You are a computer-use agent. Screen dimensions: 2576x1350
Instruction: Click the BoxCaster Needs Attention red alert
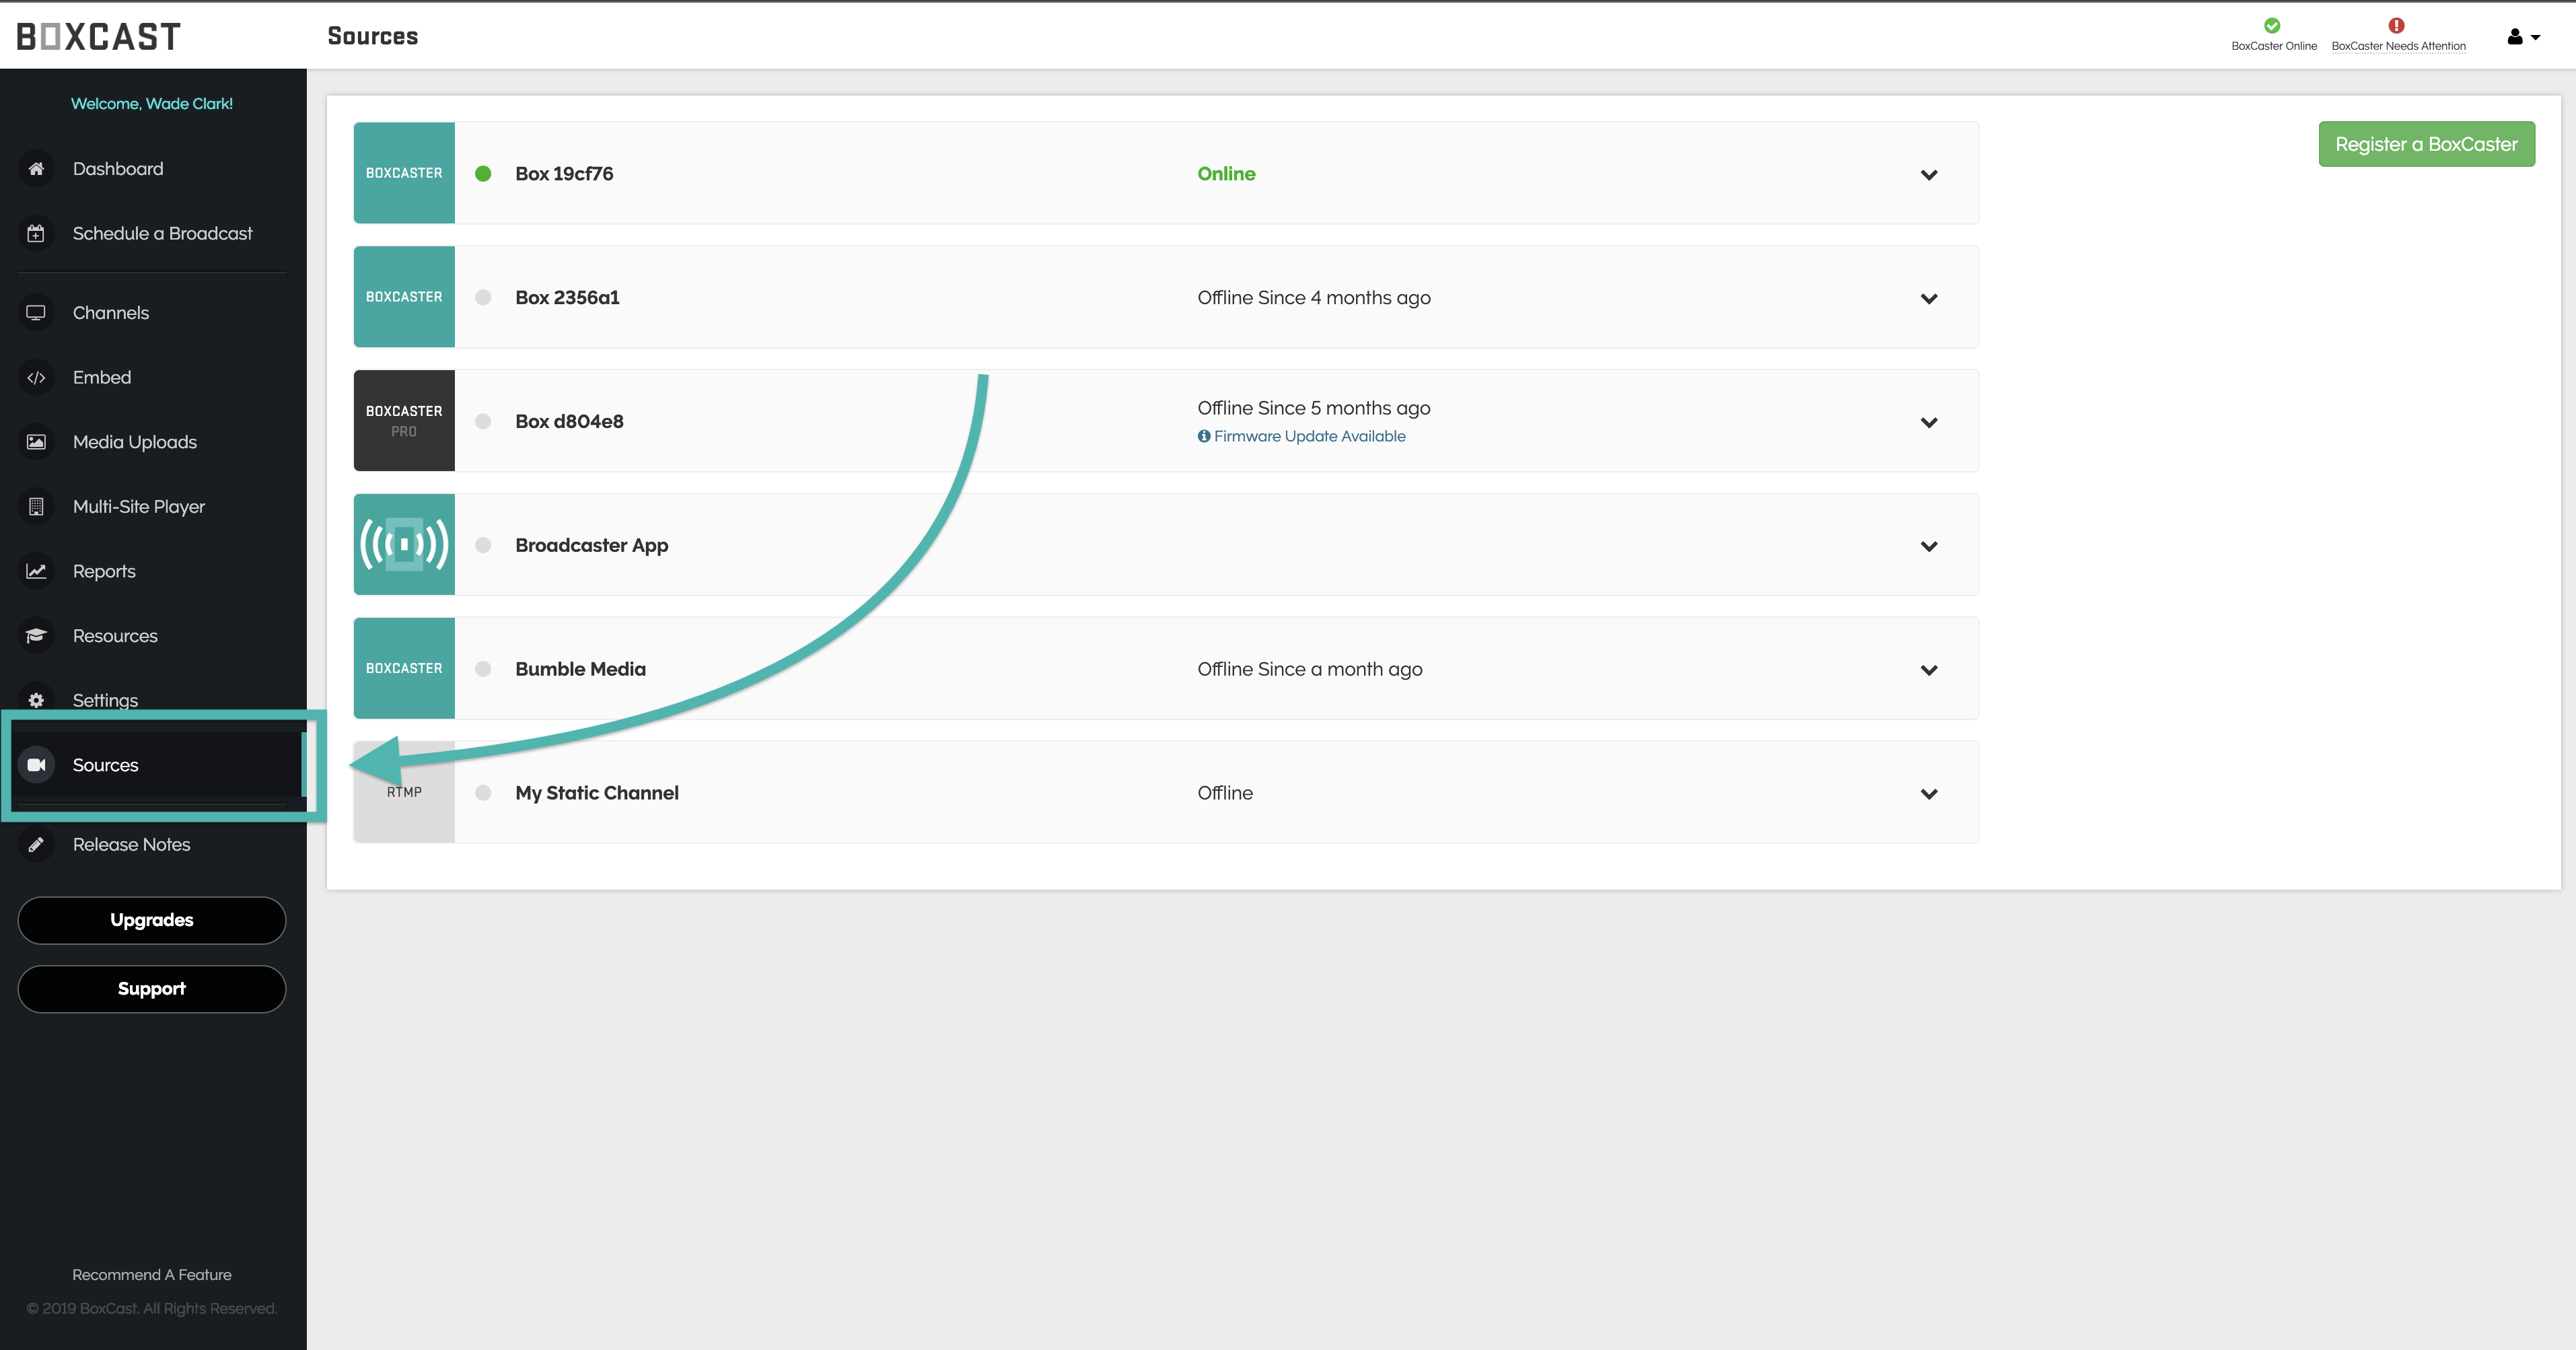[2396, 26]
